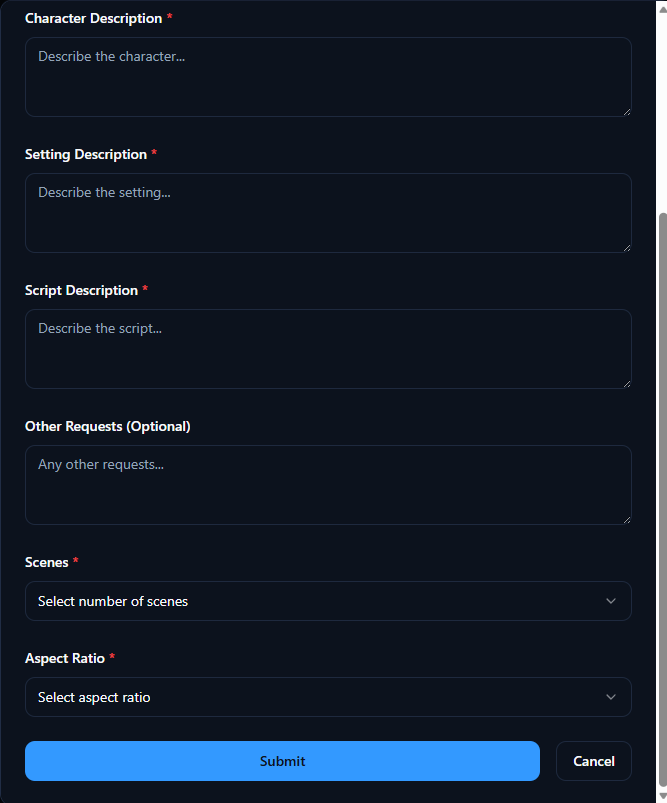The width and height of the screenshot is (667, 803).
Task: Click the resize grip on Character Description box
Action: point(627,113)
